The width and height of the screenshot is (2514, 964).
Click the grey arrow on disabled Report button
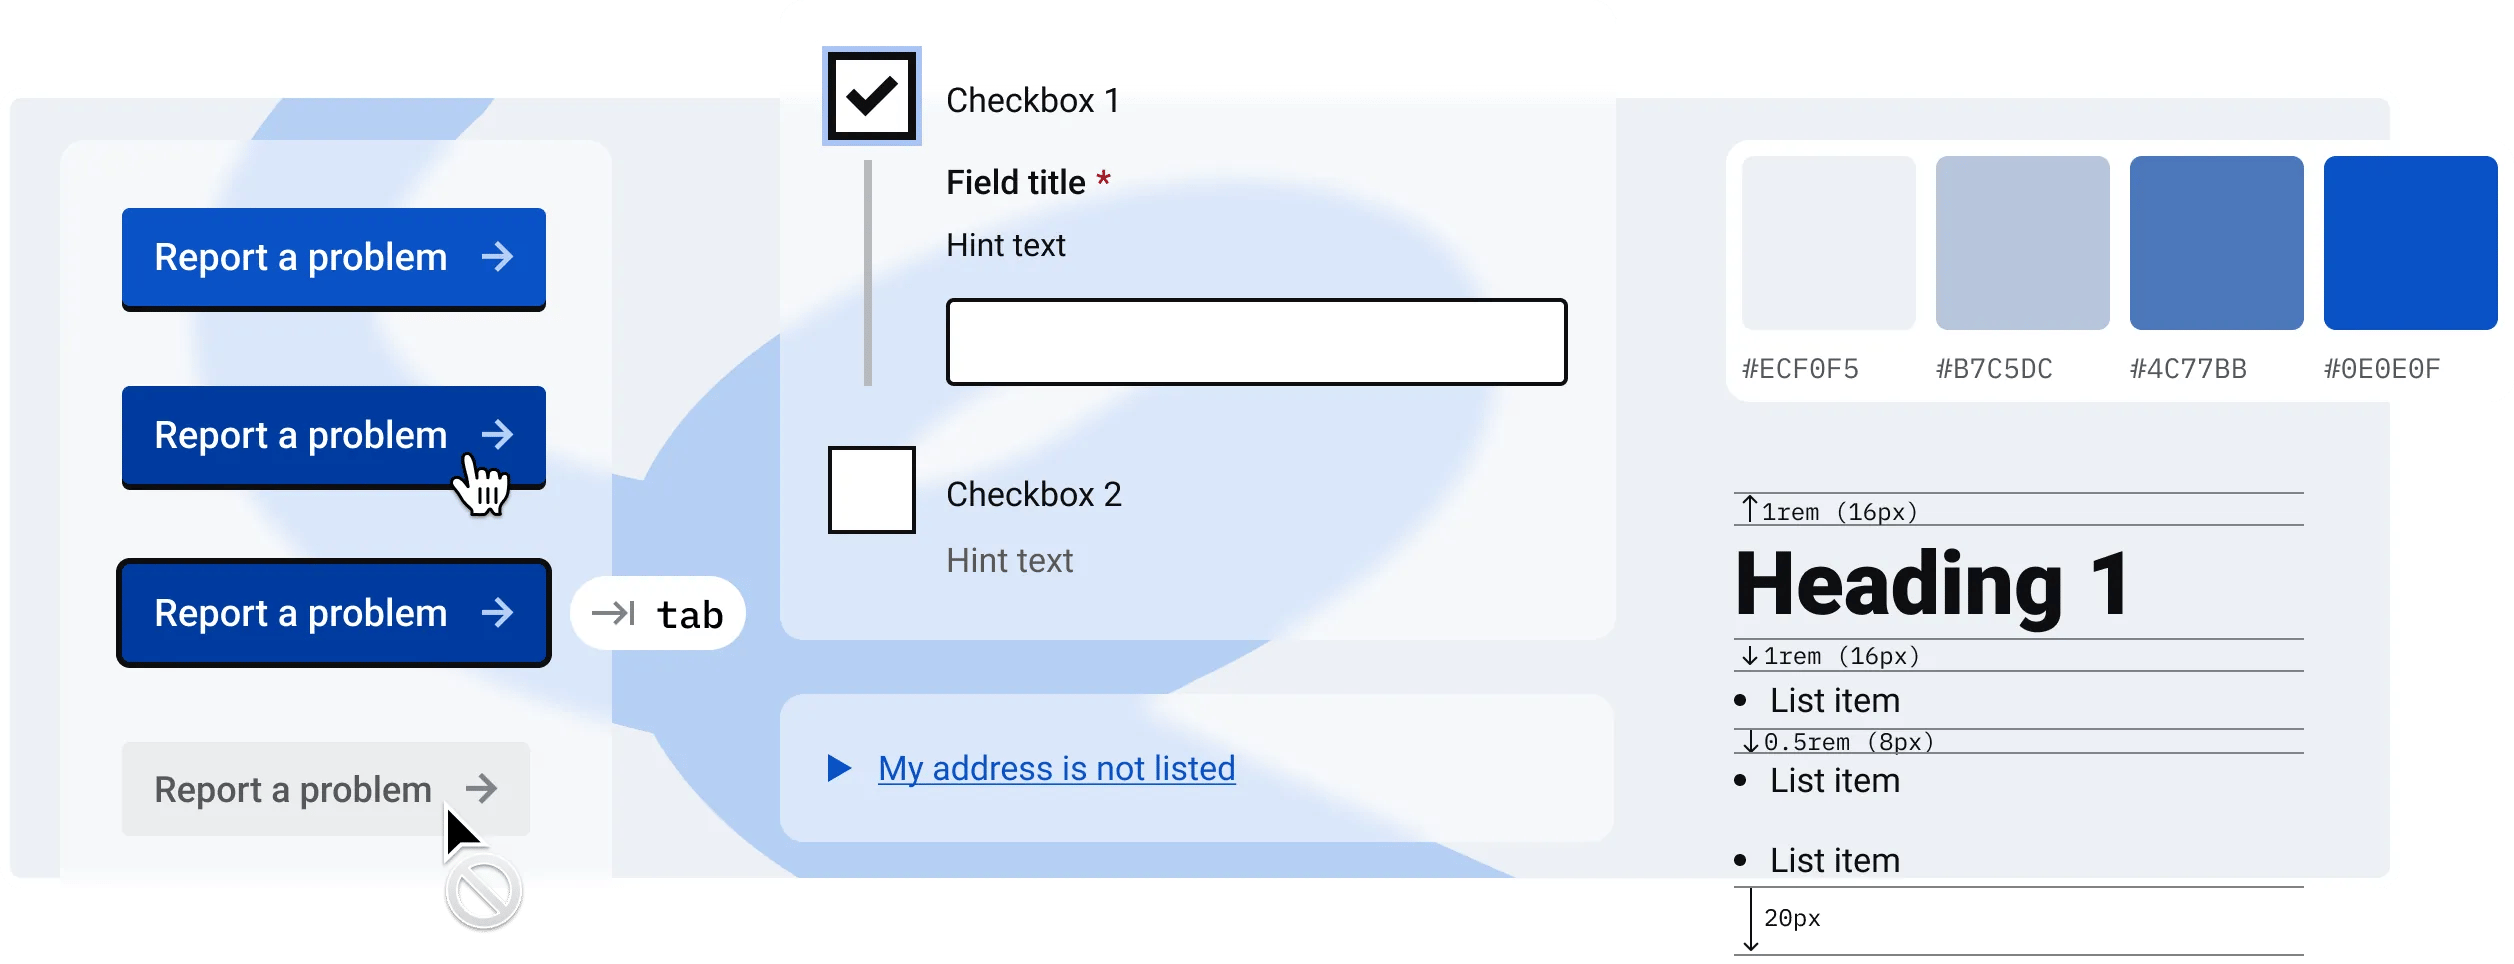point(482,789)
